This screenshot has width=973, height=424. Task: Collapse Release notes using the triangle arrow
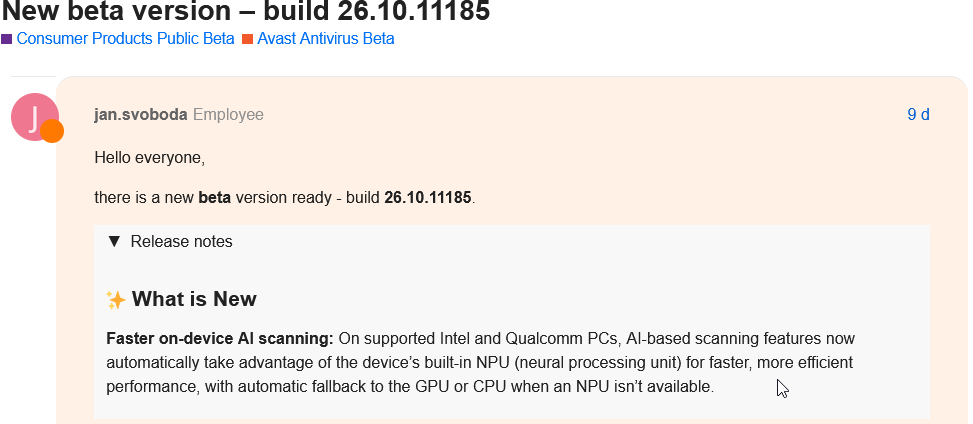pyautogui.click(x=114, y=241)
